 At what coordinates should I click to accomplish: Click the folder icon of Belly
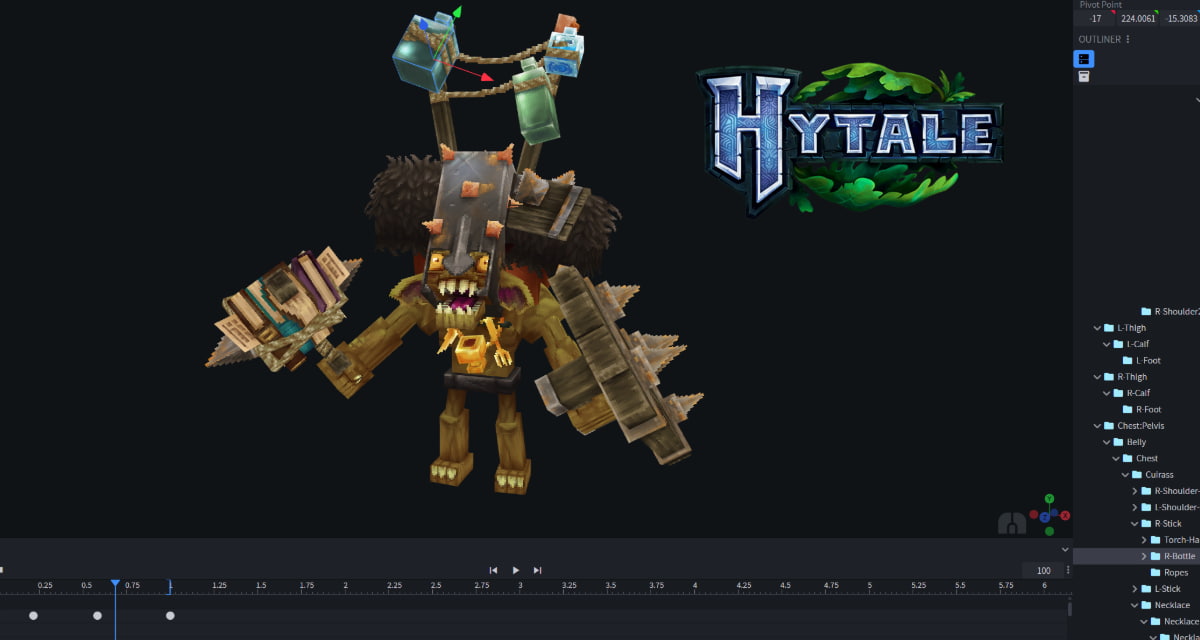1118,442
